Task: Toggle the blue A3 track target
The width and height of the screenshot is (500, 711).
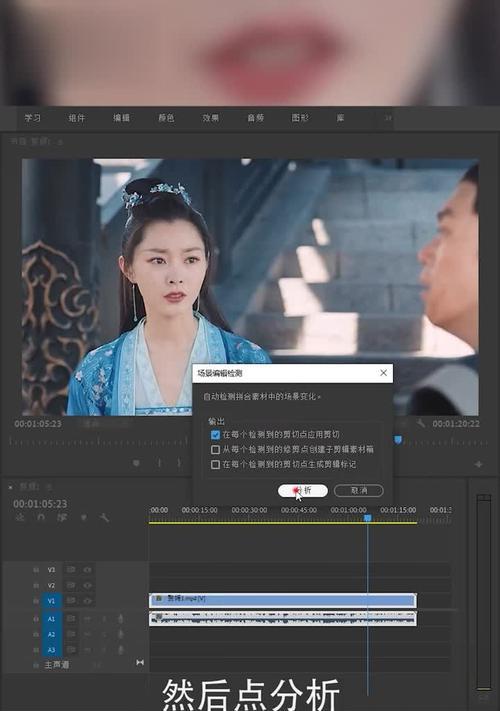Action: click(51, 650)
